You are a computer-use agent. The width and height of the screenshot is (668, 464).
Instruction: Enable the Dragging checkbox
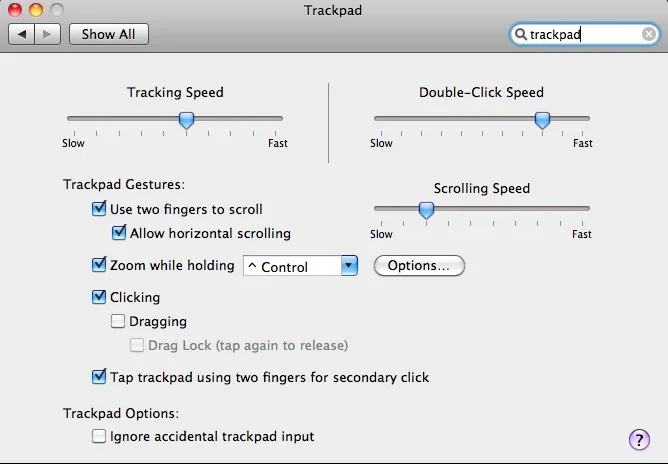[x=119, y=322]
